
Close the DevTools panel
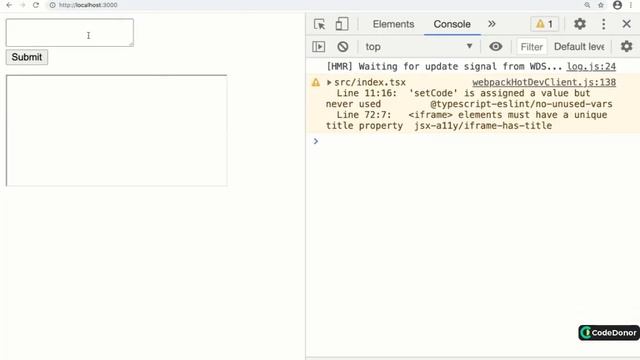click(x=627, y=24)
